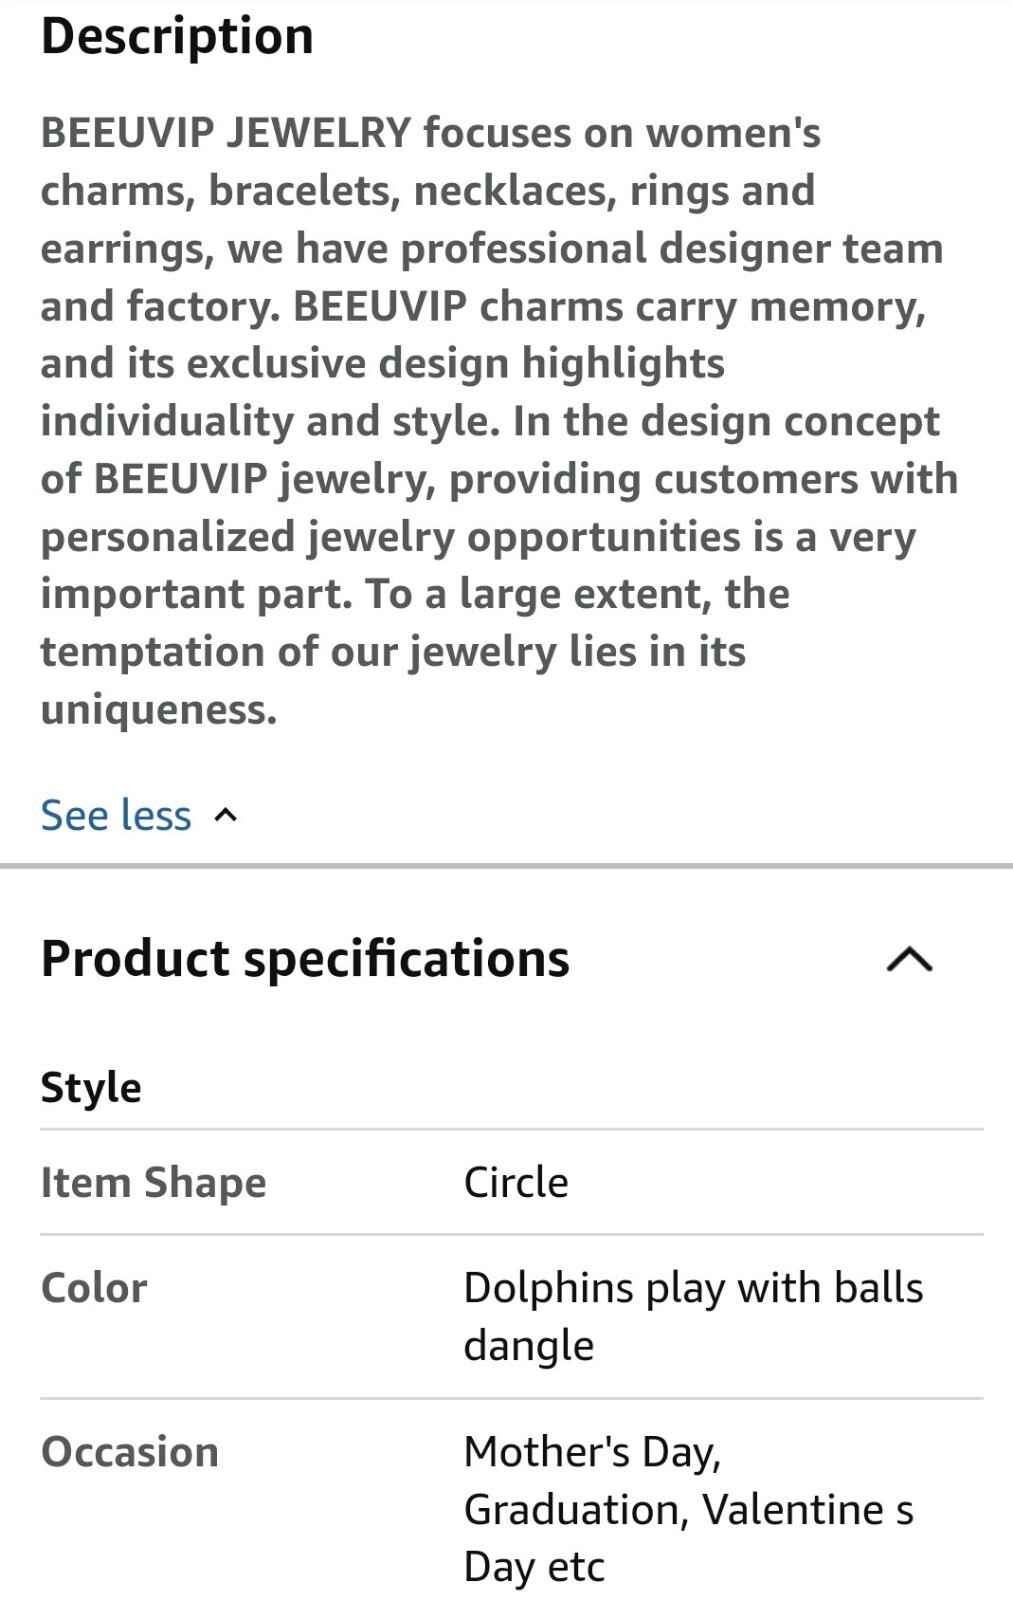Viewport: 1013px width, 1600px height.
Task: Select the Occasion row label
Action: [x=130, y=1452]
